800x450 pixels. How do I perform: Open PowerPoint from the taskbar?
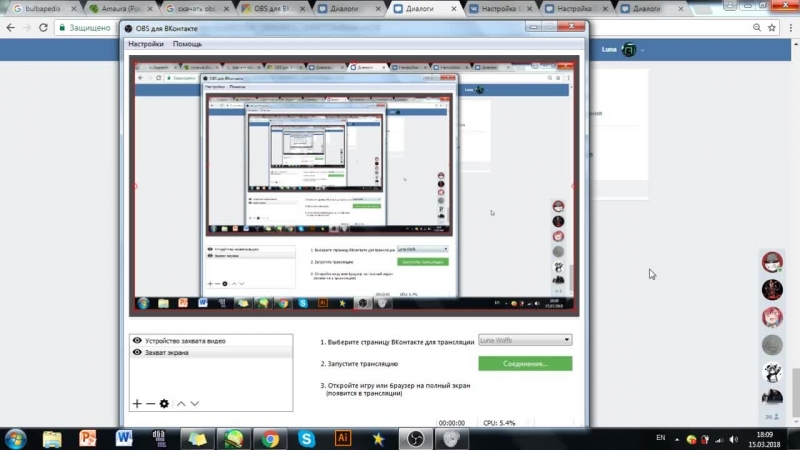pos(87,439)
